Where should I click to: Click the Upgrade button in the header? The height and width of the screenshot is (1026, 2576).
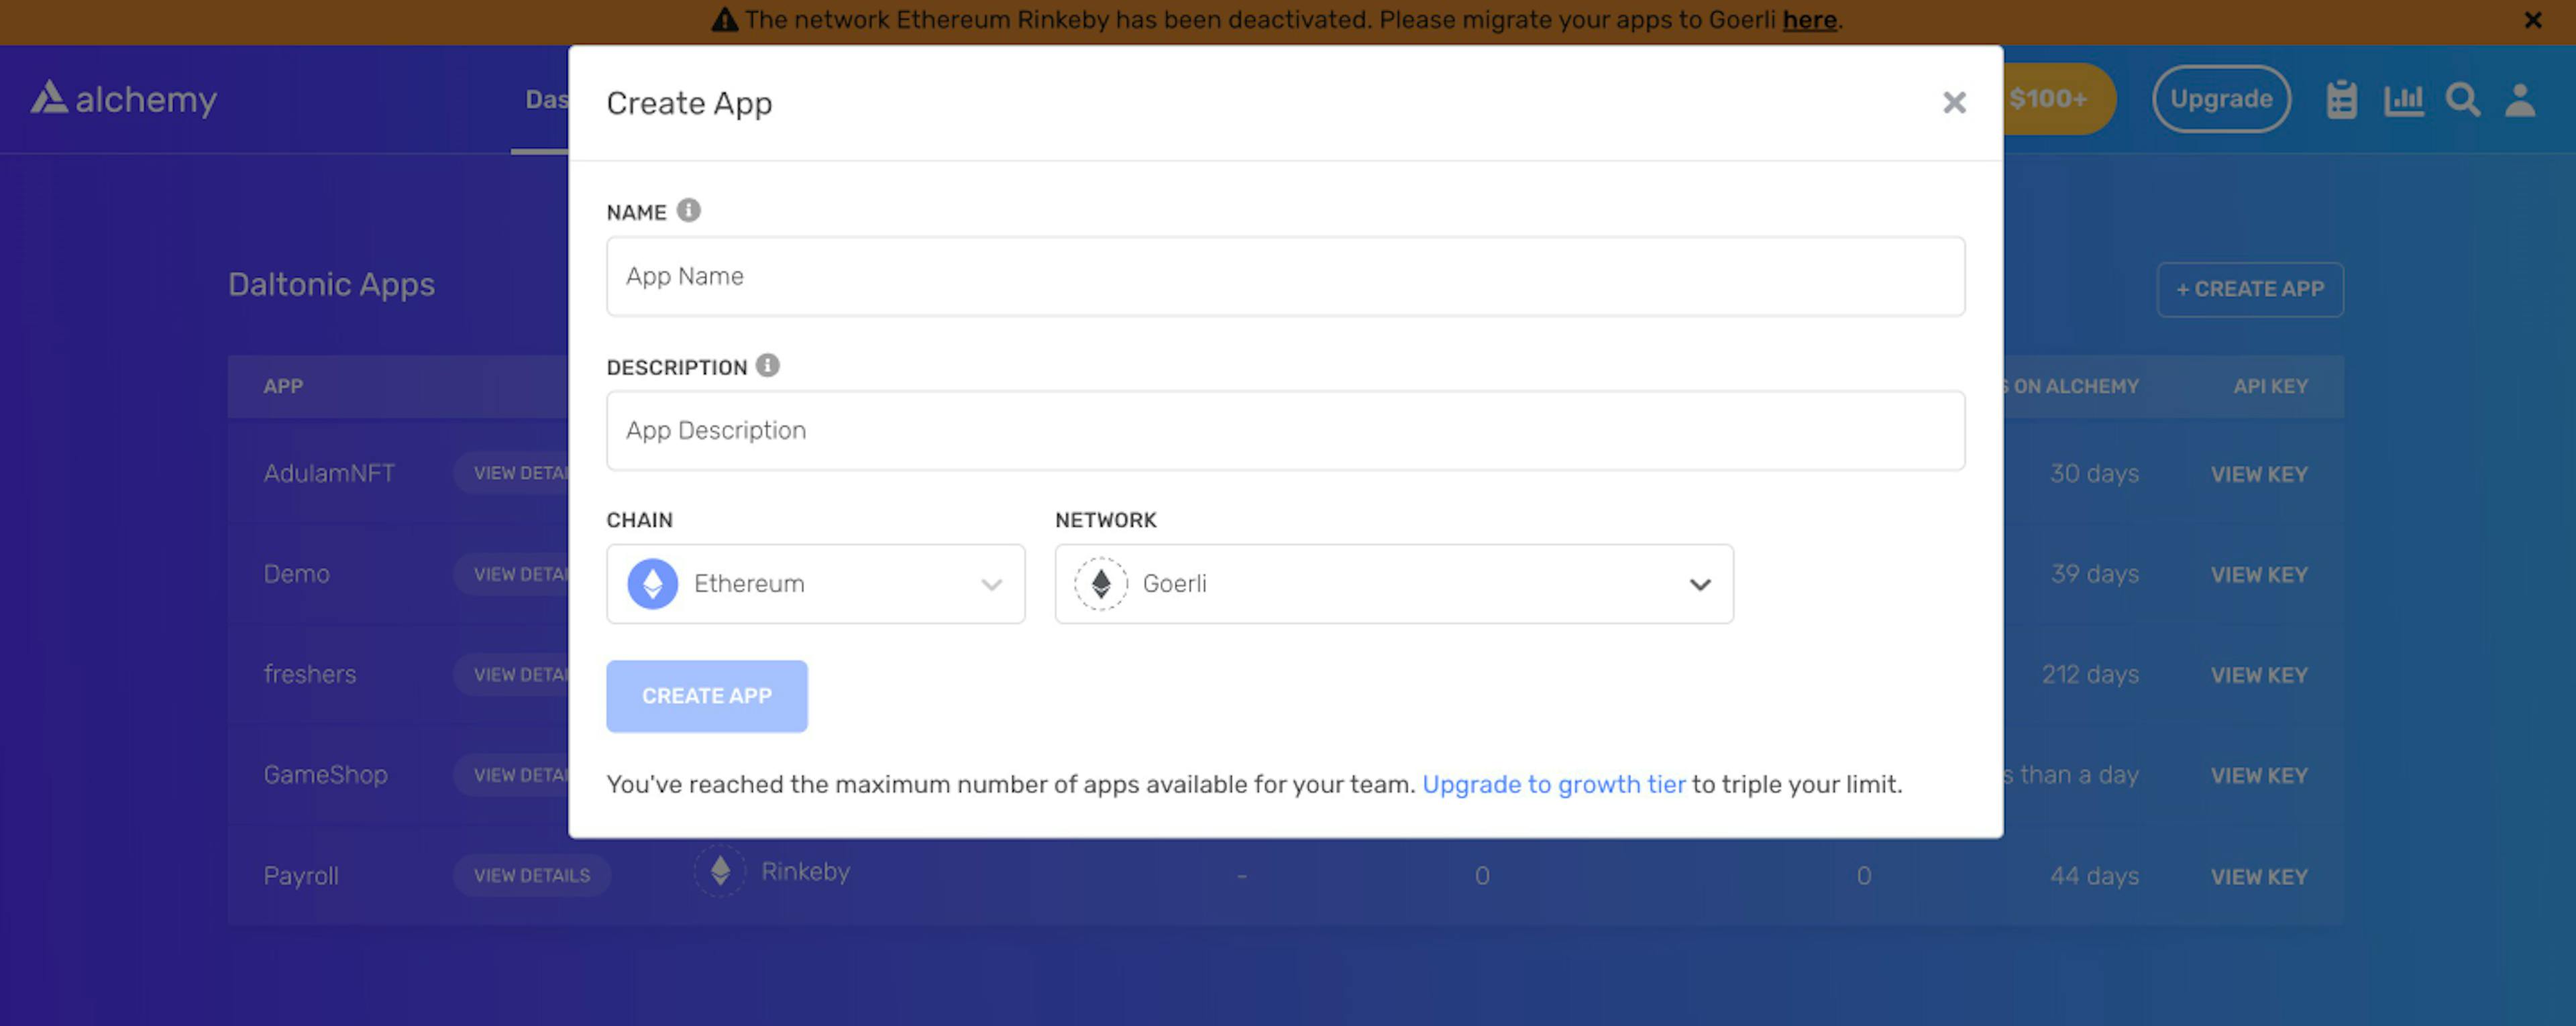[2221, 98]
